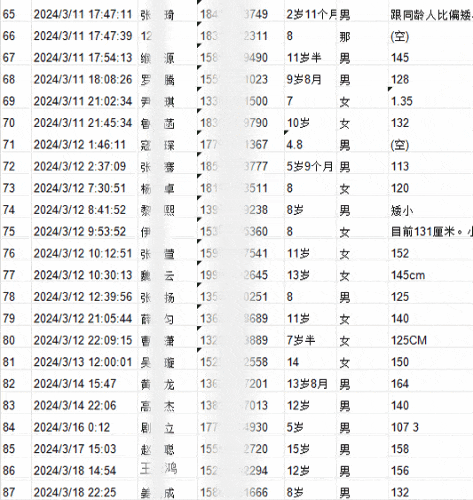This screenshot has width=473, height=500.
Task: Select age cell 9岁8月
Action: [x=311, y=79]
